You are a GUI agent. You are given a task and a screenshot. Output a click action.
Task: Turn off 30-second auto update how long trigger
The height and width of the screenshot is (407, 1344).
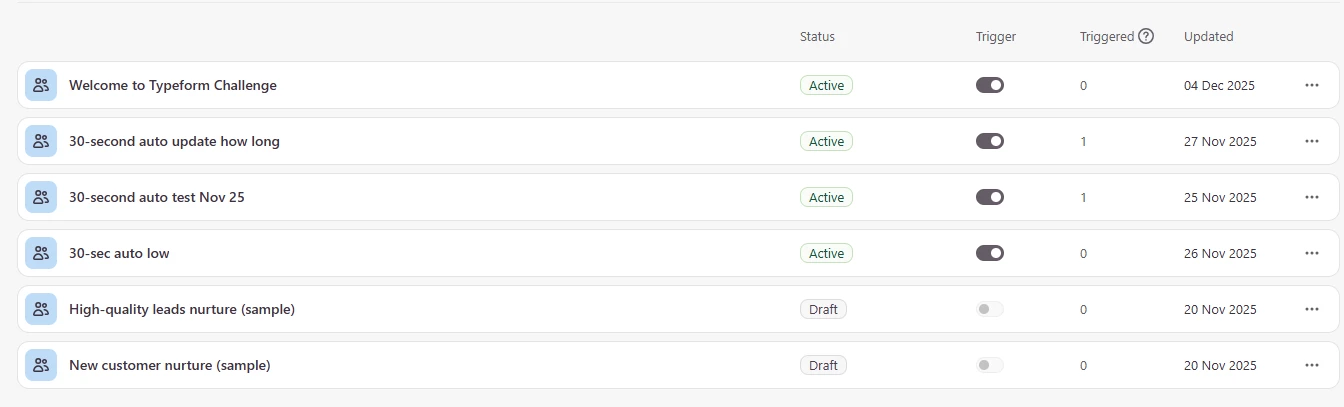pyautogui.click(x=990, y=141)
